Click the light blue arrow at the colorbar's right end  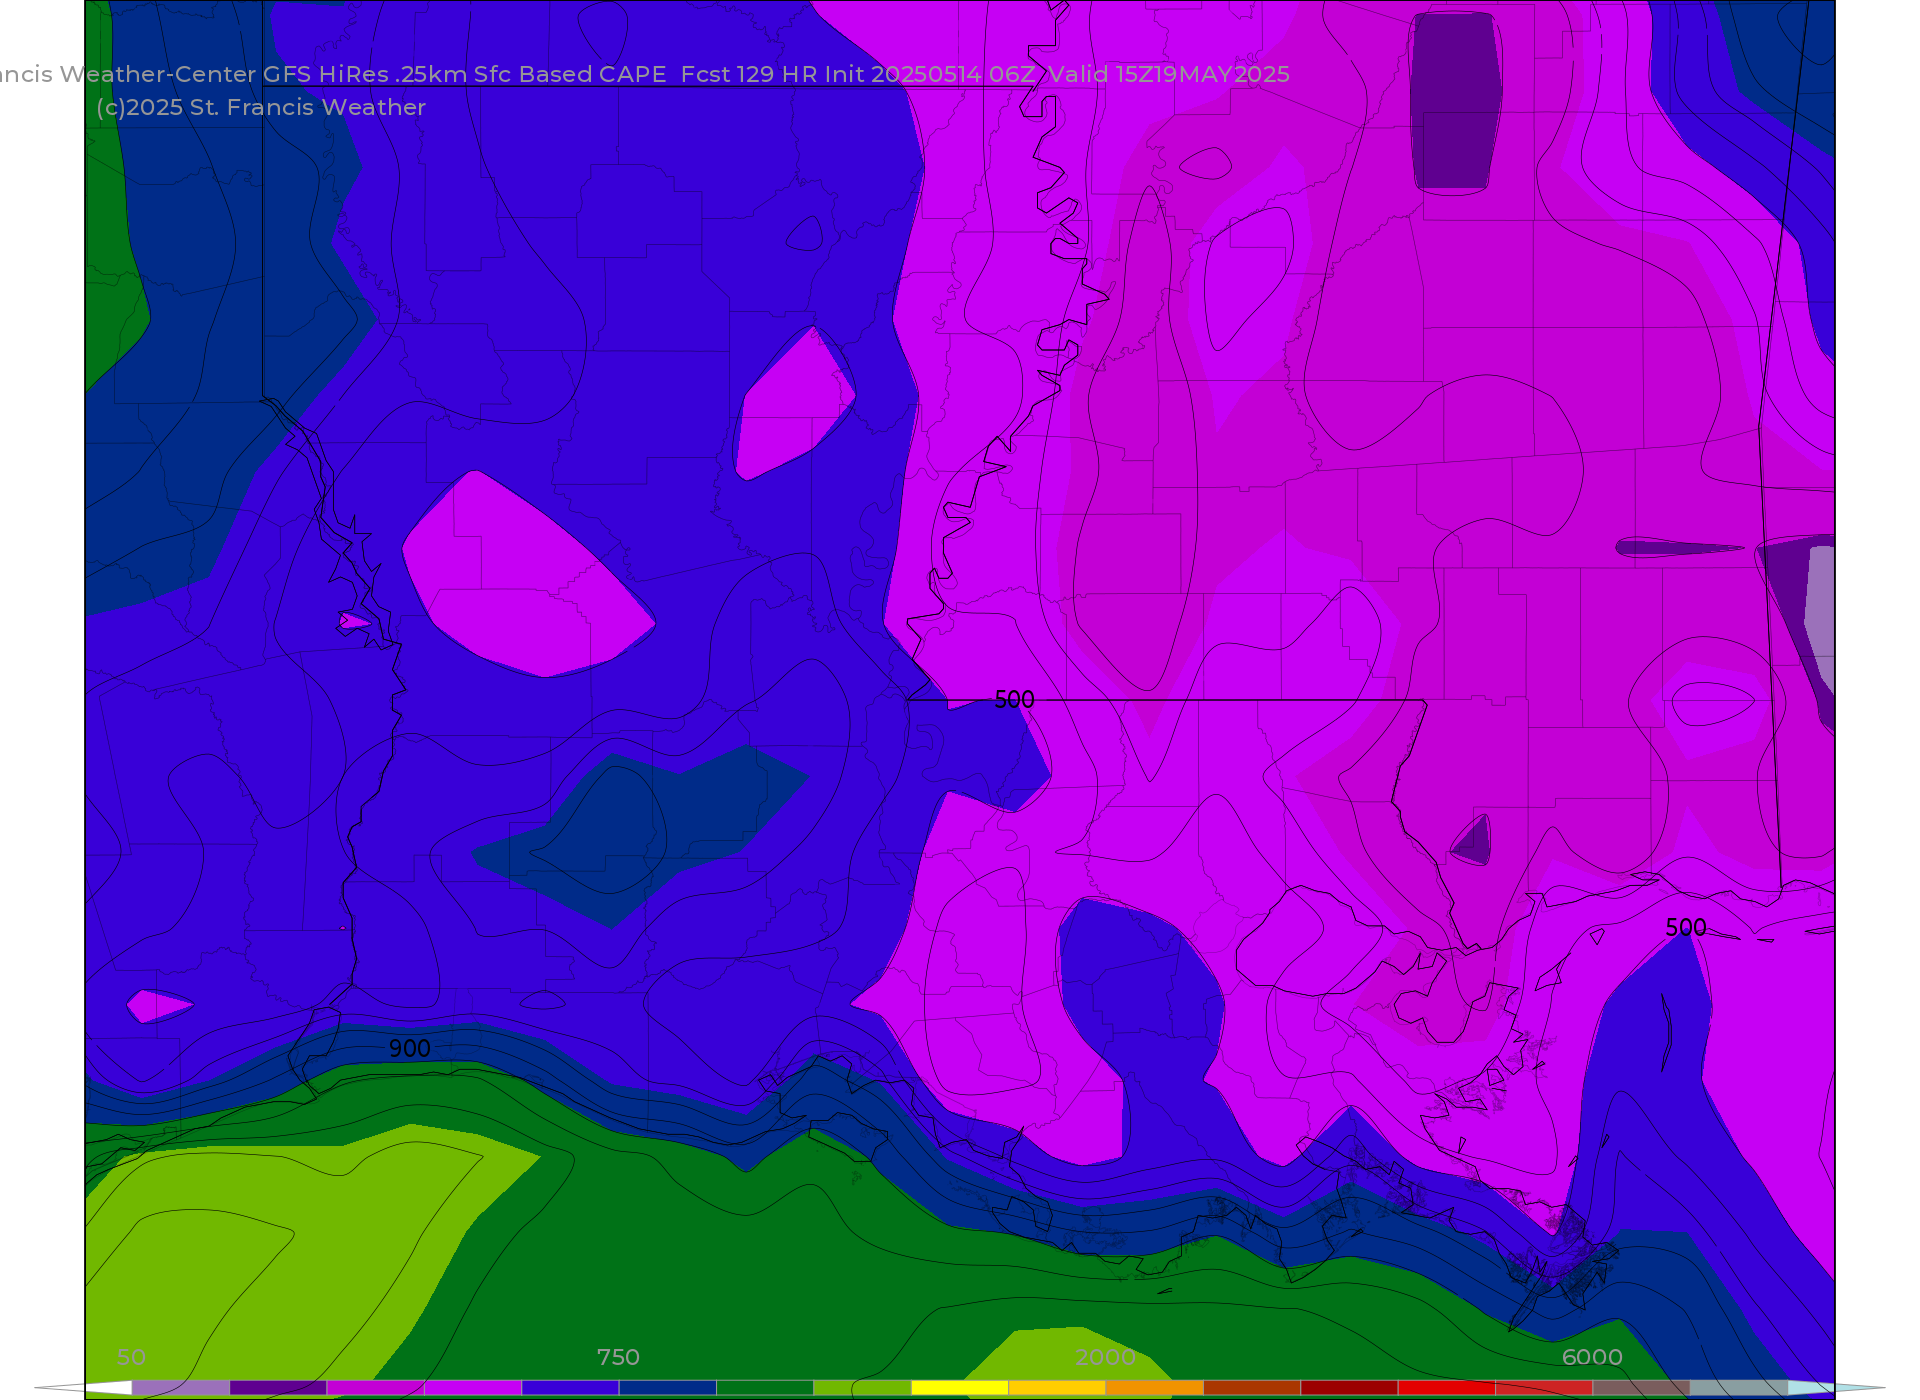[1836, 1388]
